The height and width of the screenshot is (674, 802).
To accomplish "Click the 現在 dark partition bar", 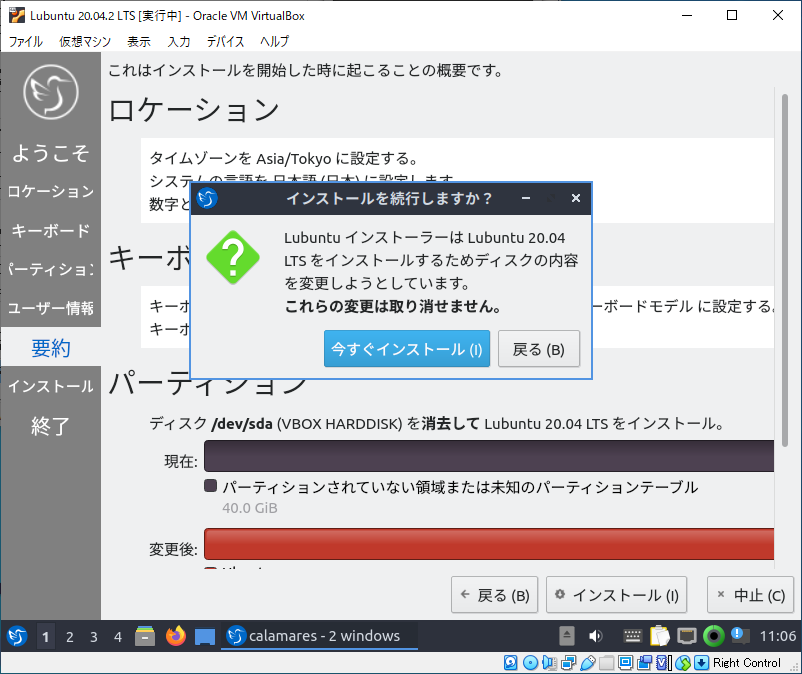I will pos(489,456).
